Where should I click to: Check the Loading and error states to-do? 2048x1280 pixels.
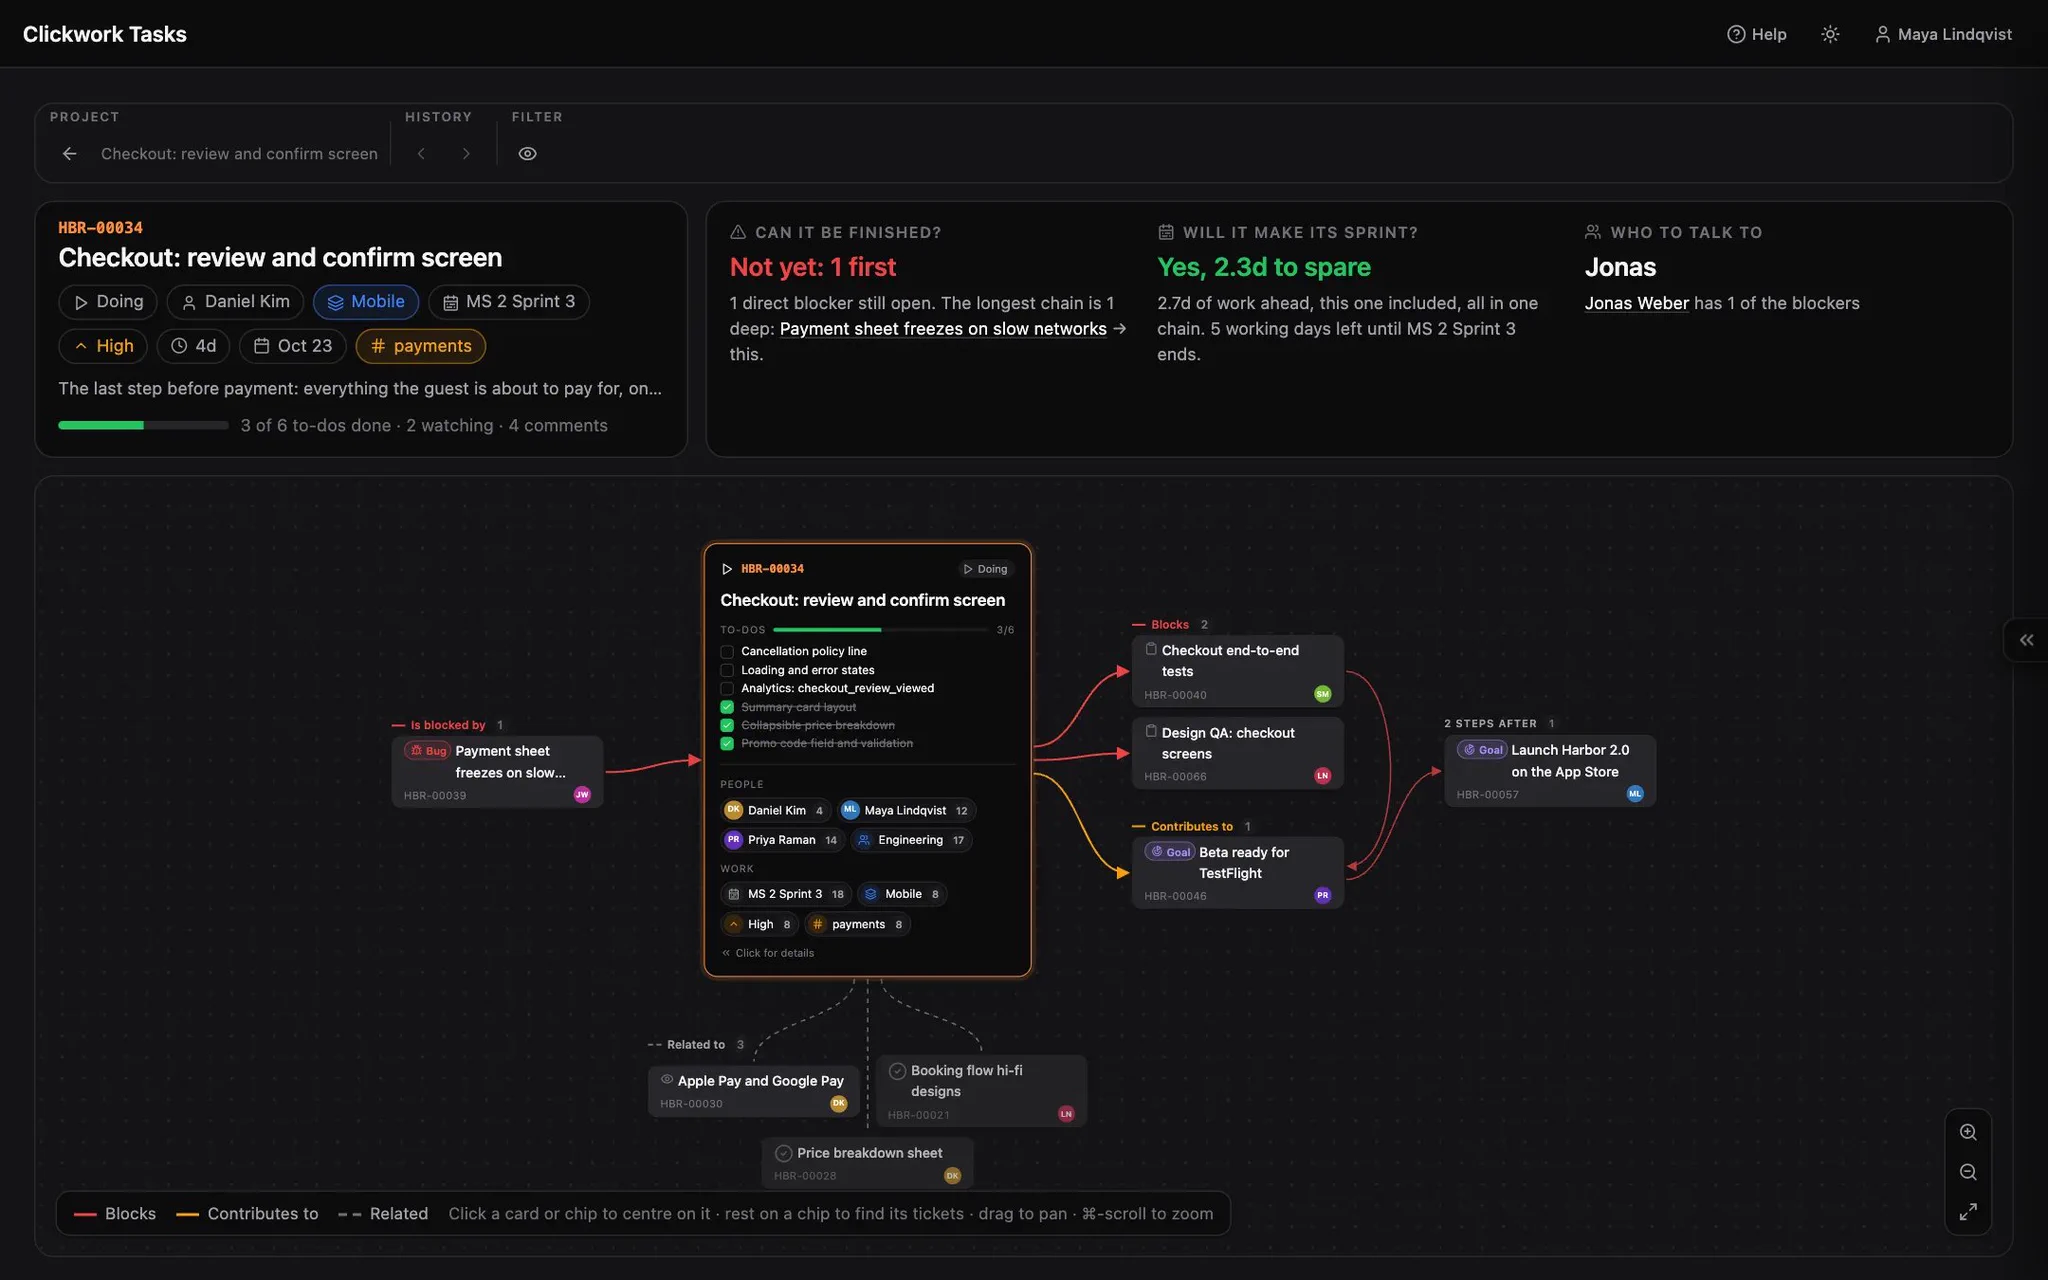coord(727,670)
